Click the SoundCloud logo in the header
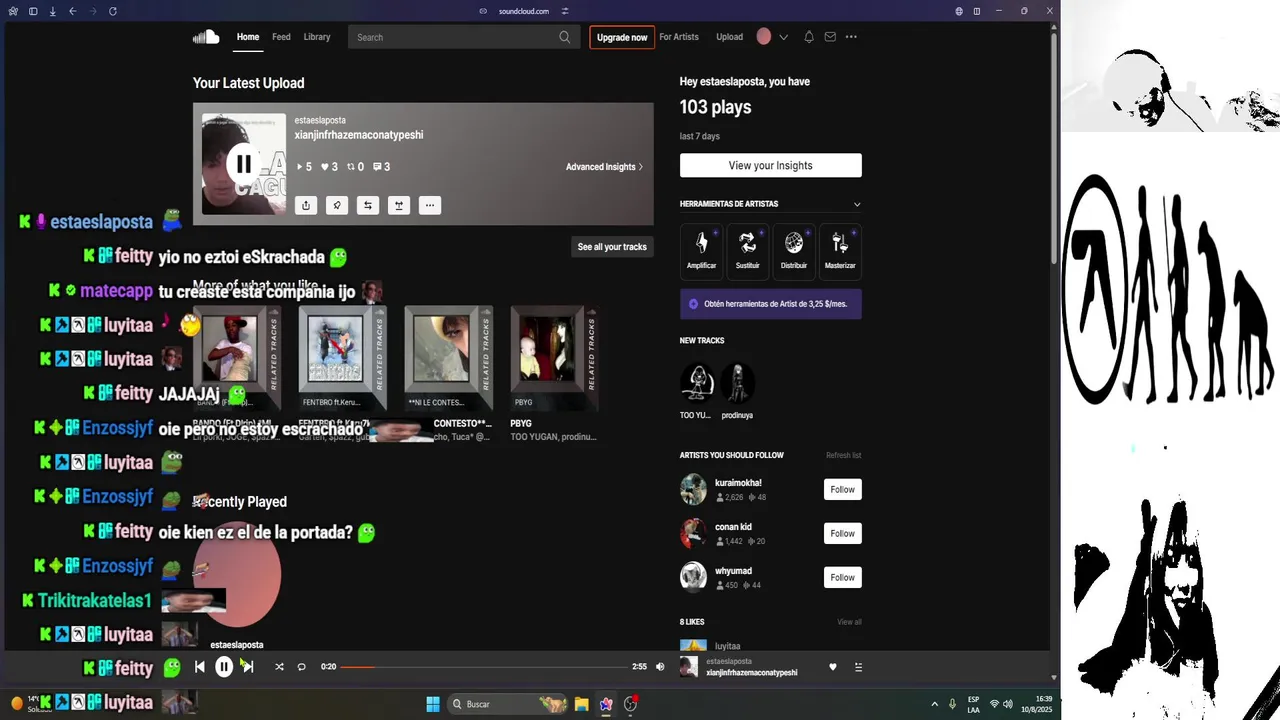1280x720 pixels. click(x=206, y=37)
